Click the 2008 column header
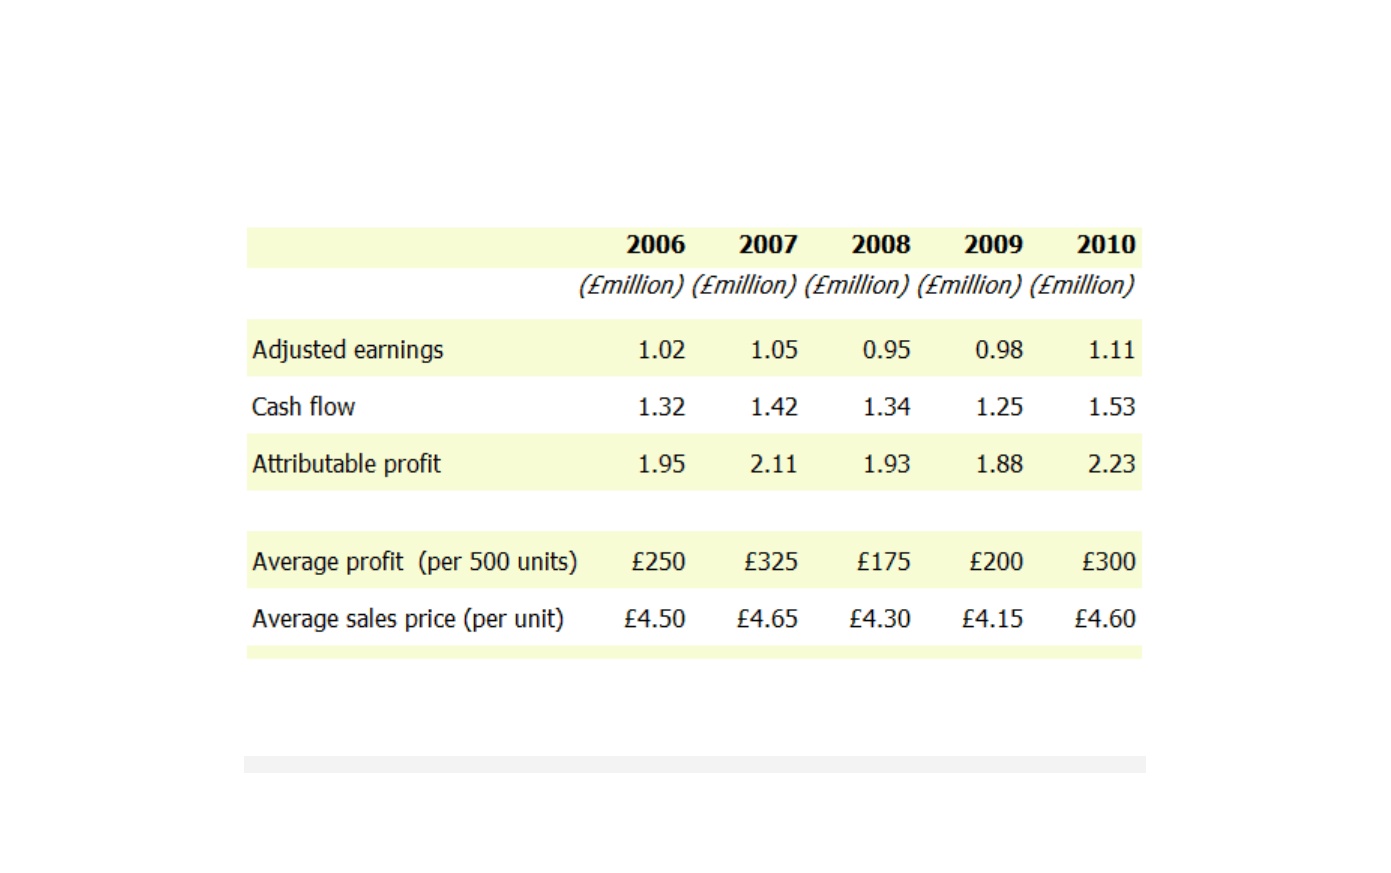The width and height of the screenshot is (1391, 873). pyautogui.click(x=881, y=244)
